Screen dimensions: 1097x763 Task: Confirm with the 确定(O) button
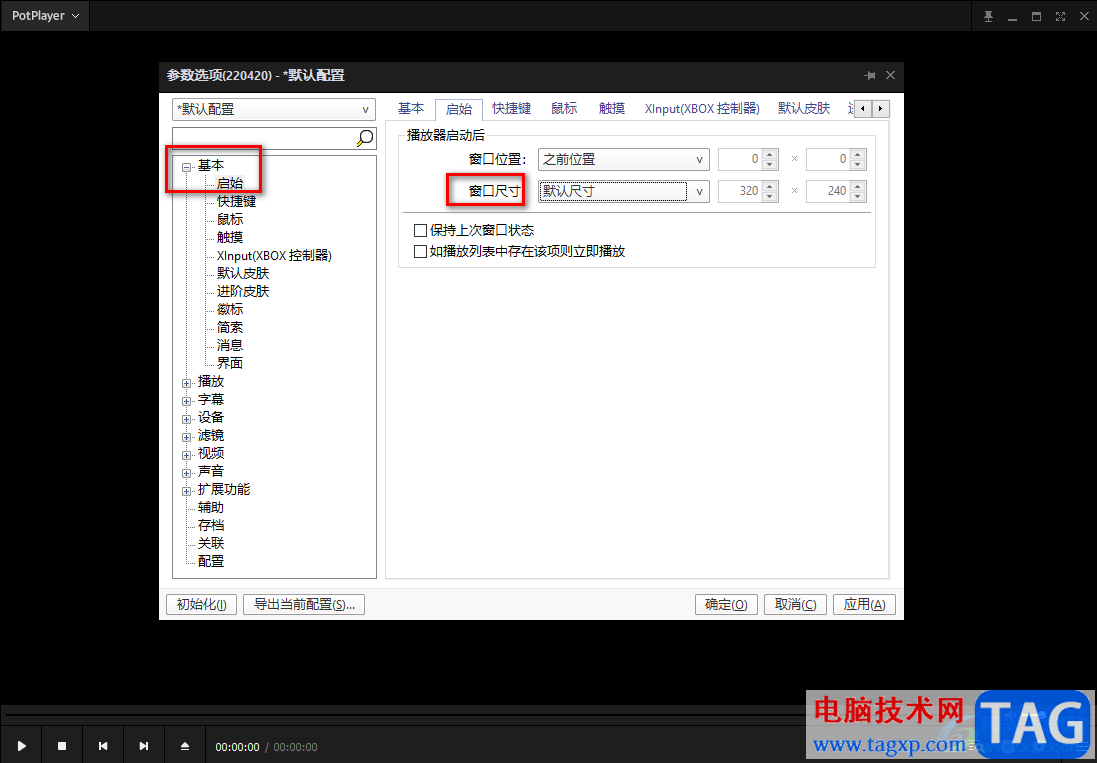click(x=726, y=604)
